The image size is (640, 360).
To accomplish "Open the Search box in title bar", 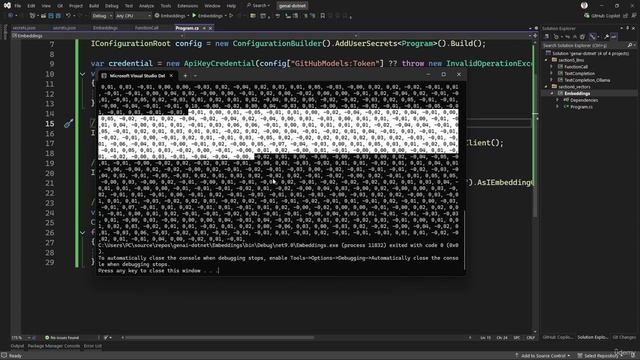I will point(258,6).
